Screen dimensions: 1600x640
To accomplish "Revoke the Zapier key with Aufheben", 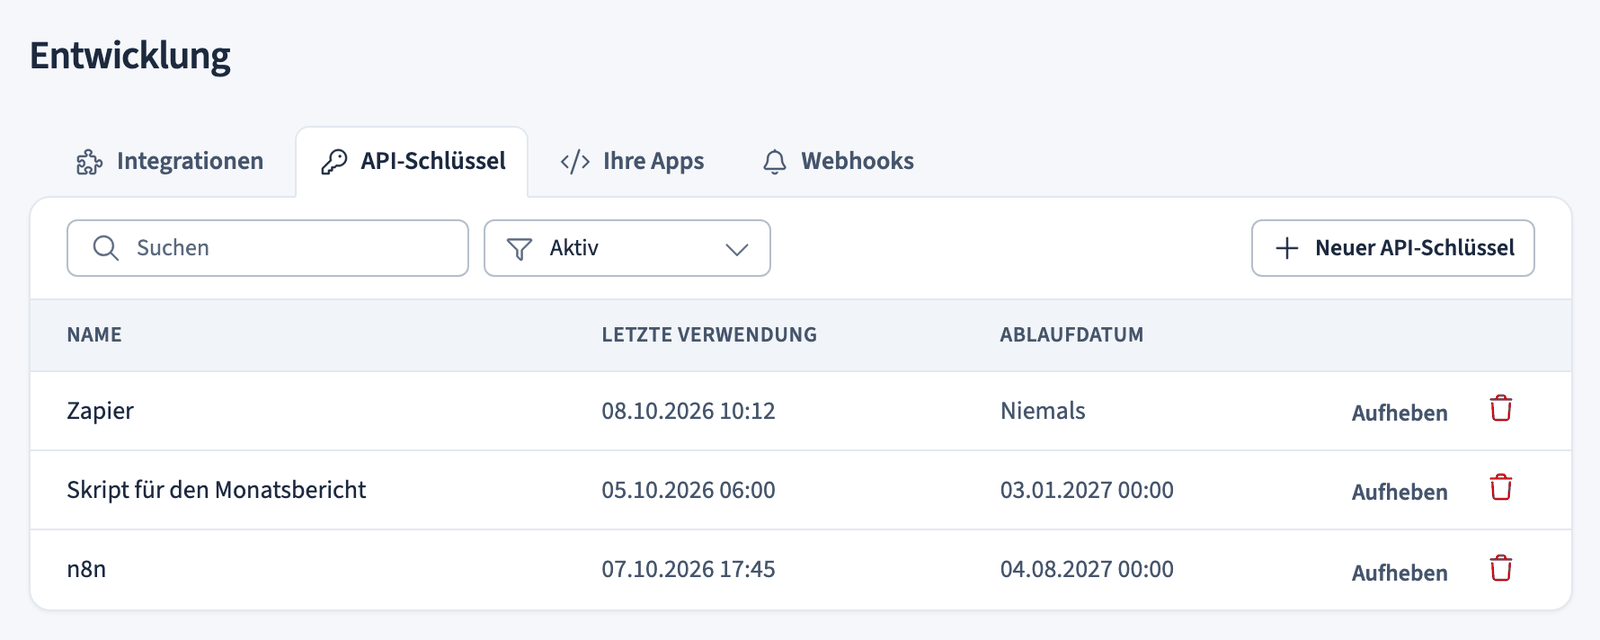I will [x=1400, y=413].
